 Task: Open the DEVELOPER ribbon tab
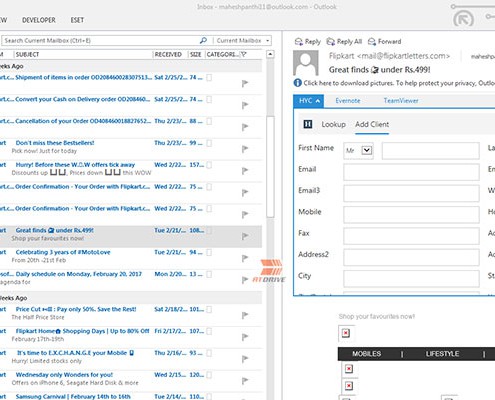point(39,20)
